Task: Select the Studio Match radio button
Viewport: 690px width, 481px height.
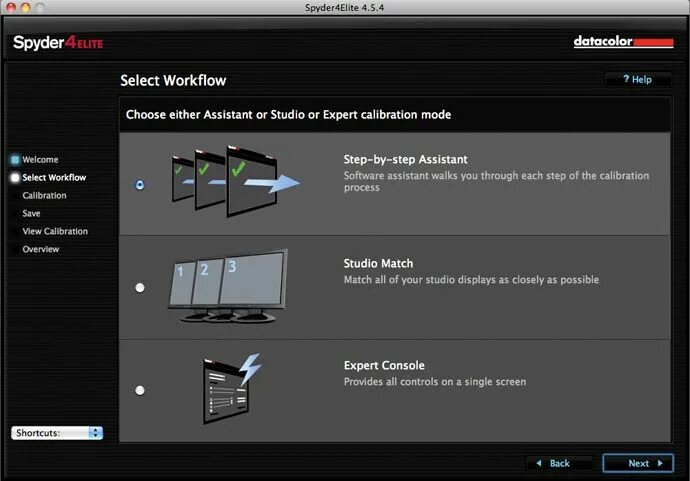Action: pyautogui.click(x=140, y=287)
